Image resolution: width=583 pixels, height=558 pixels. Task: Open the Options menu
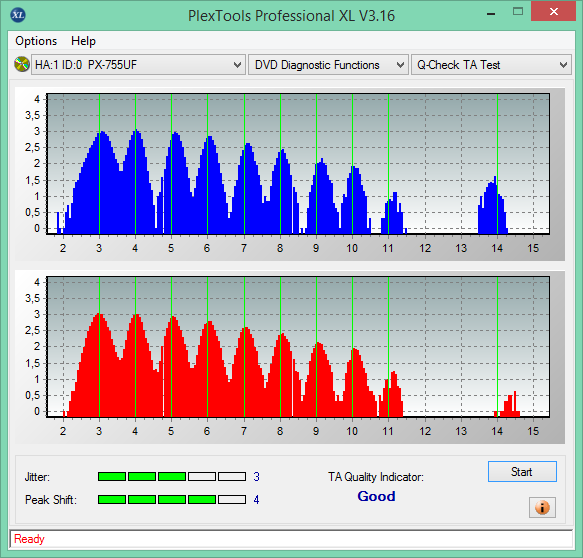pyautogui.click(x=36, y=41)
